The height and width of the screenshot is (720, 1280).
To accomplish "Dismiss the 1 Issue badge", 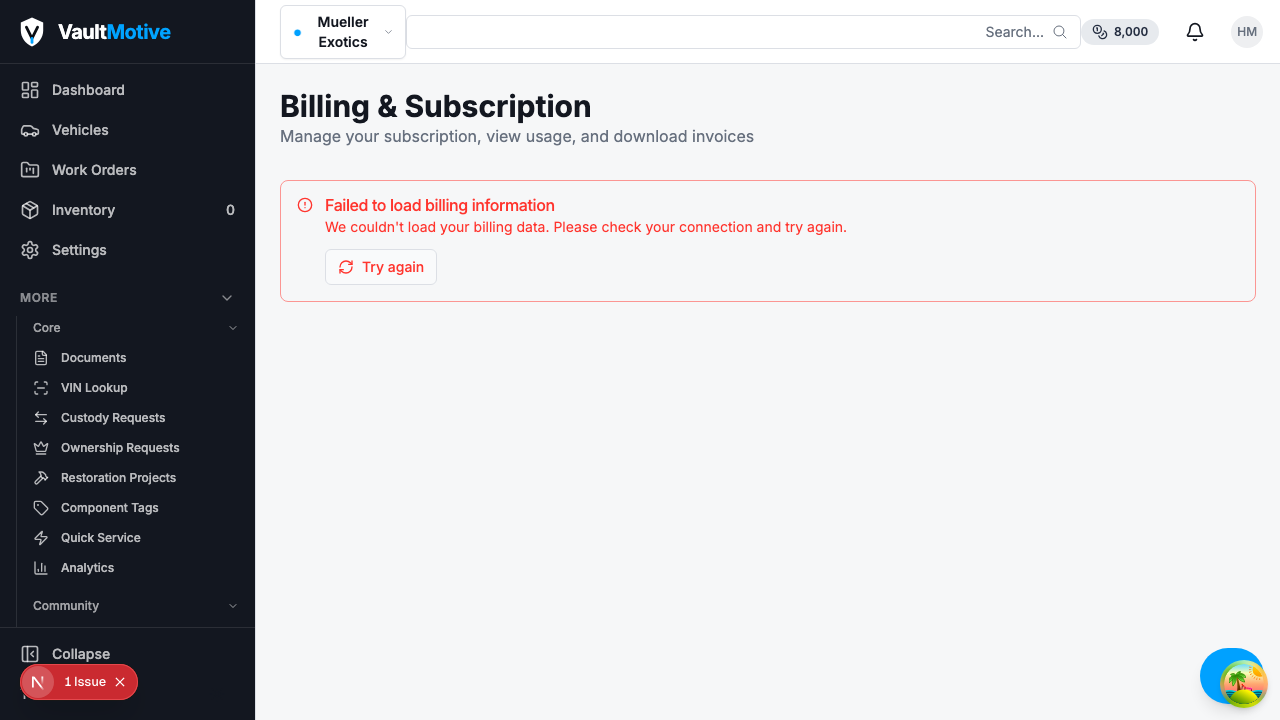I will coord(120,682).
